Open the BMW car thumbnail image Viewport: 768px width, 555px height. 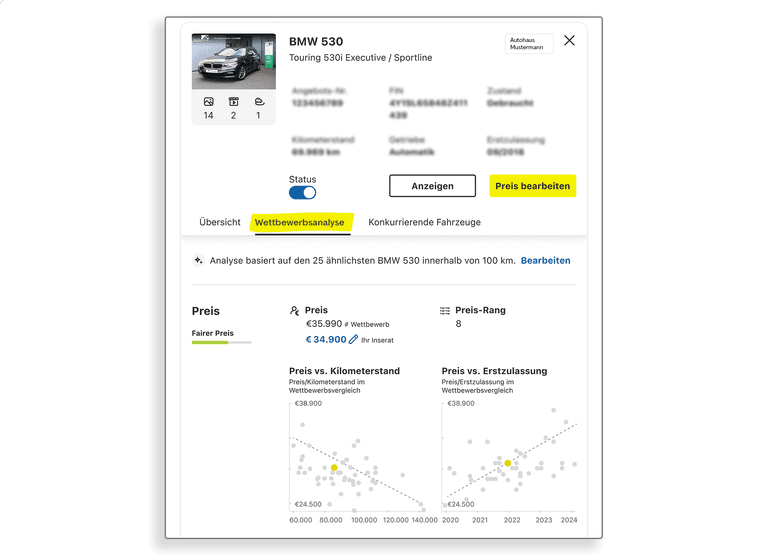pyautogui.click(x=234, y=61)
